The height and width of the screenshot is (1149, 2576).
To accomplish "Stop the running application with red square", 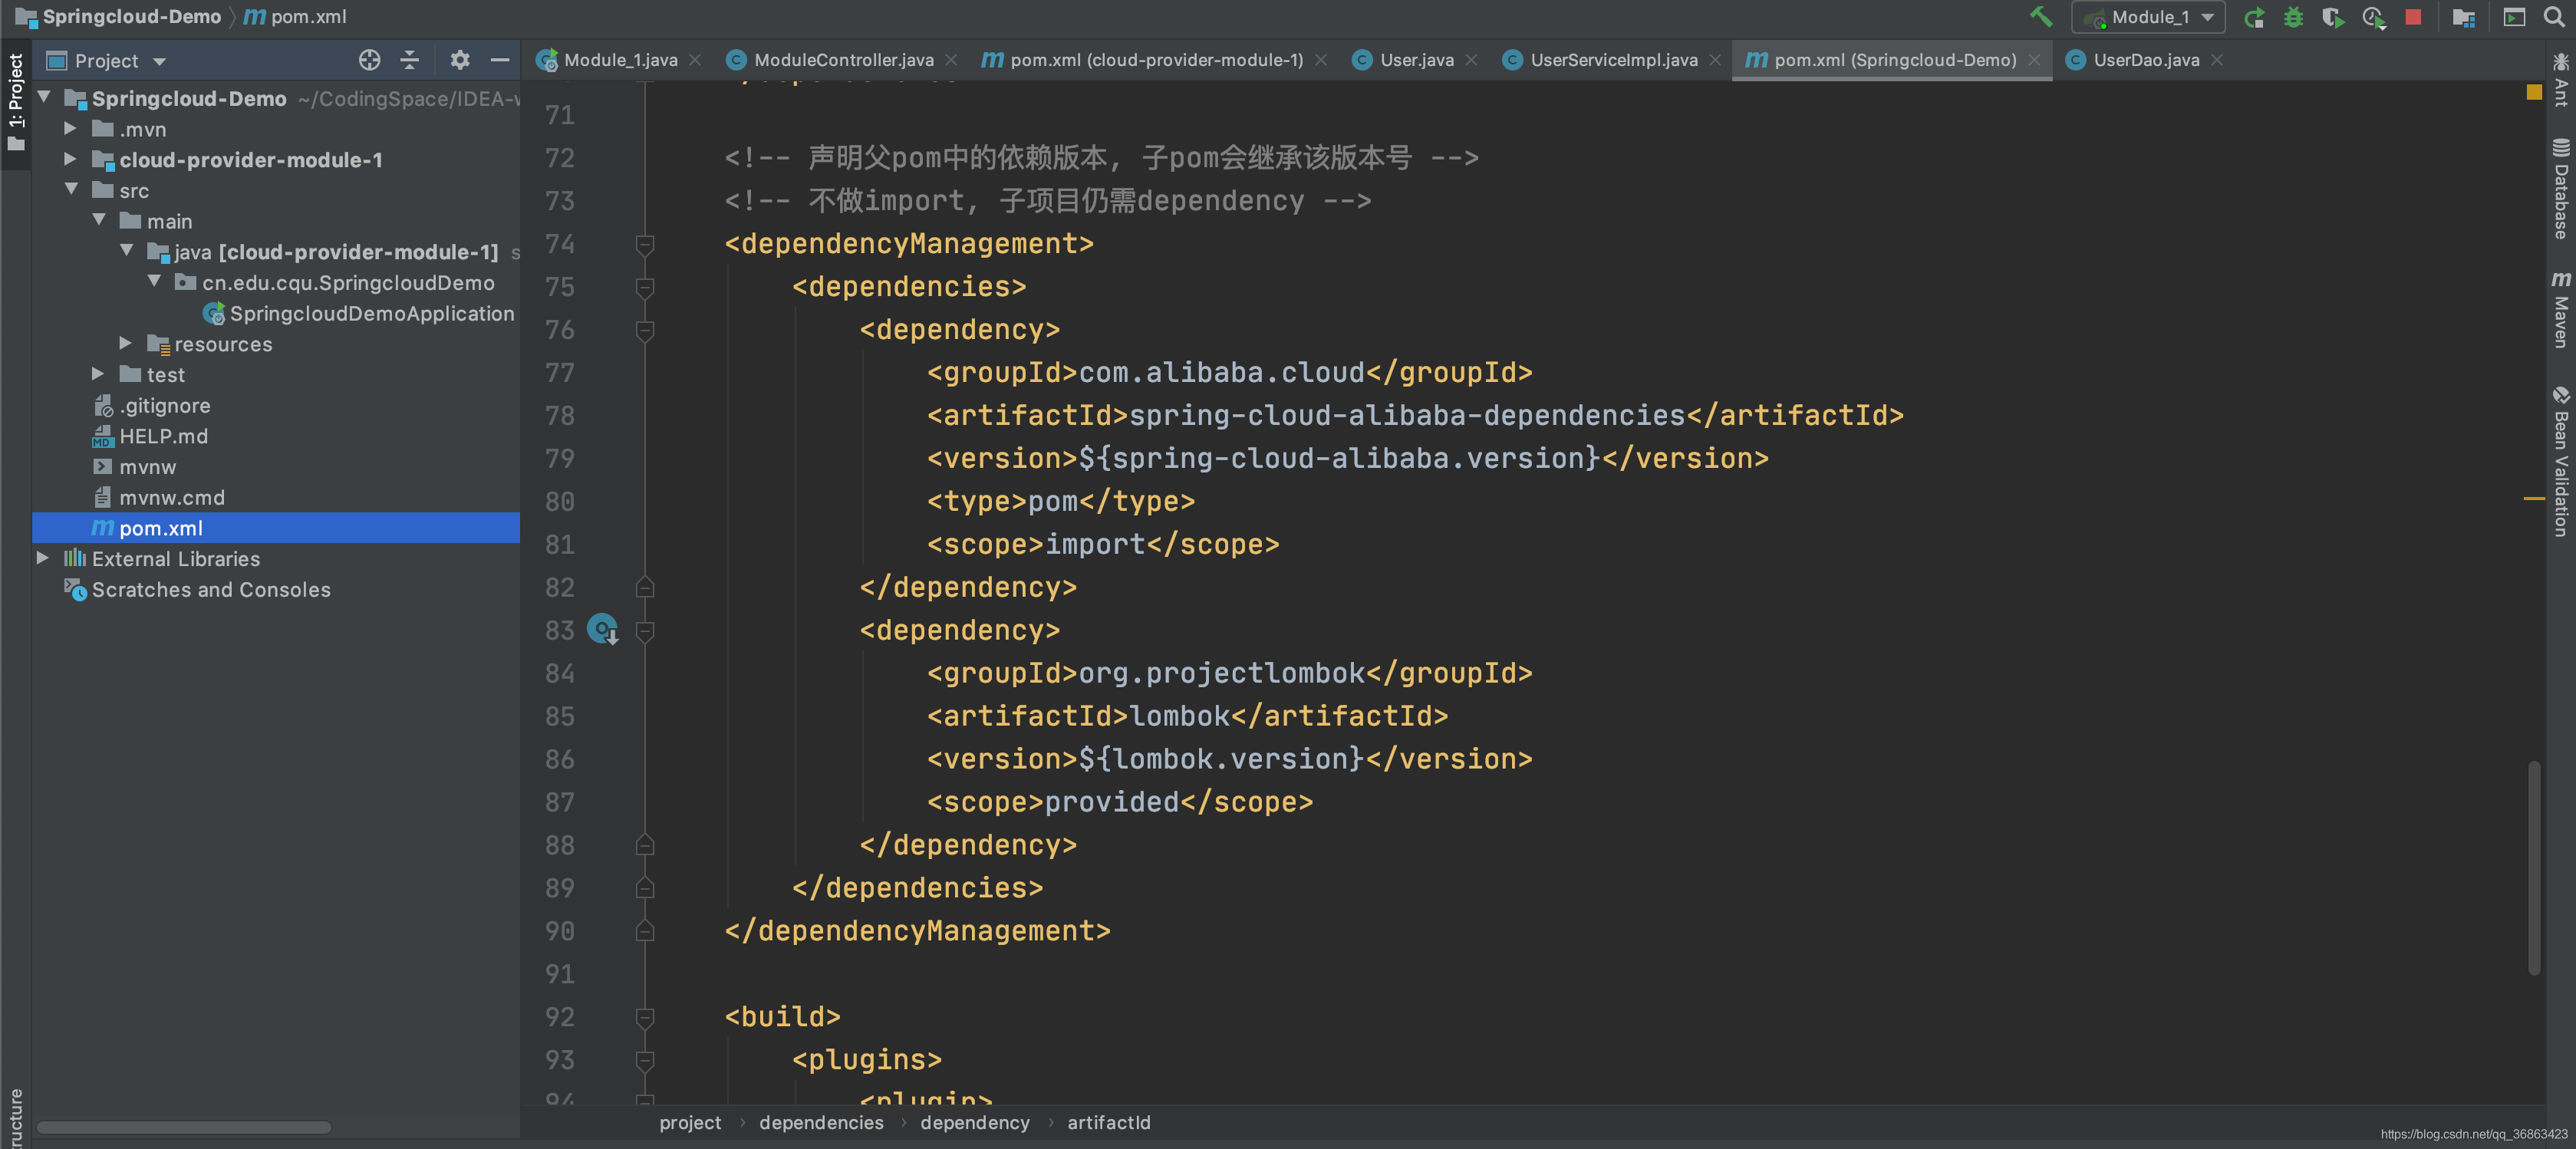I will click(x=2413, y=17).
